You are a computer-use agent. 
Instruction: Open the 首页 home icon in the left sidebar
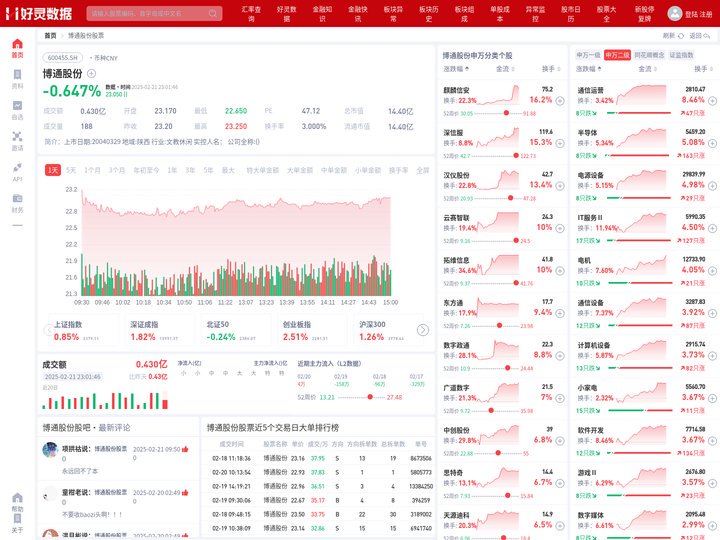[17, 48]
